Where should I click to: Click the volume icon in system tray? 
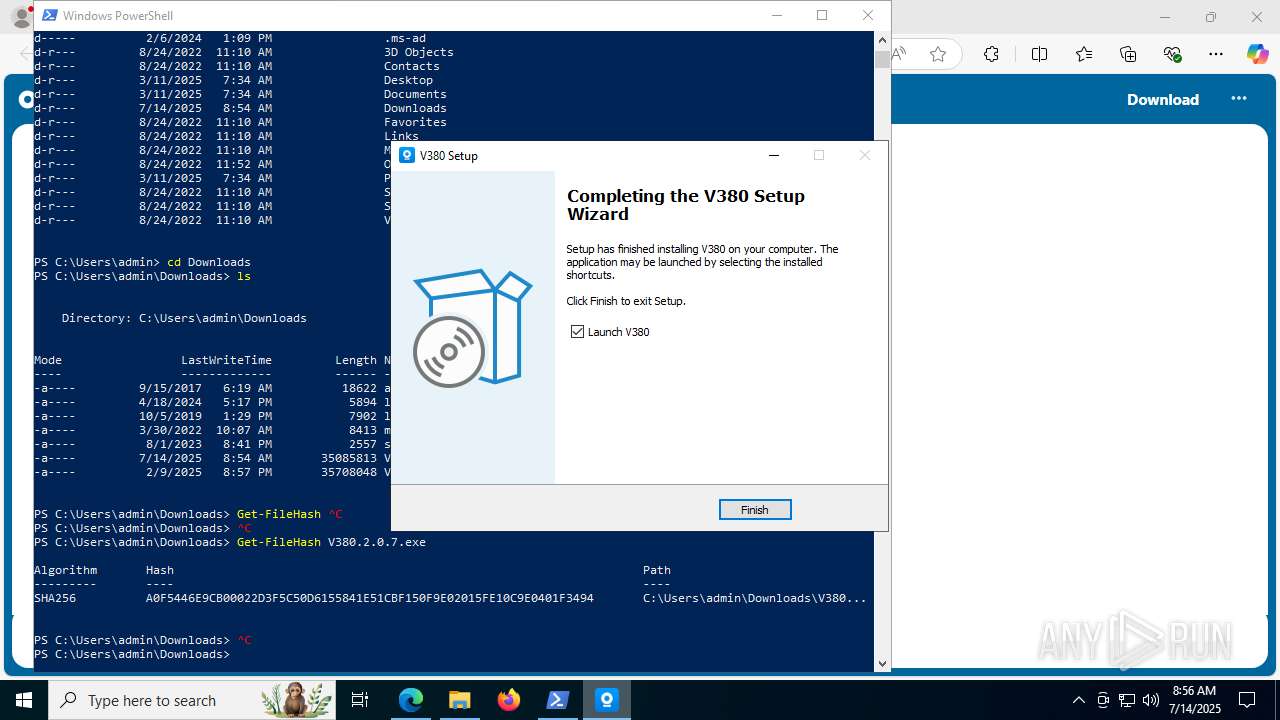point(1151,700)
